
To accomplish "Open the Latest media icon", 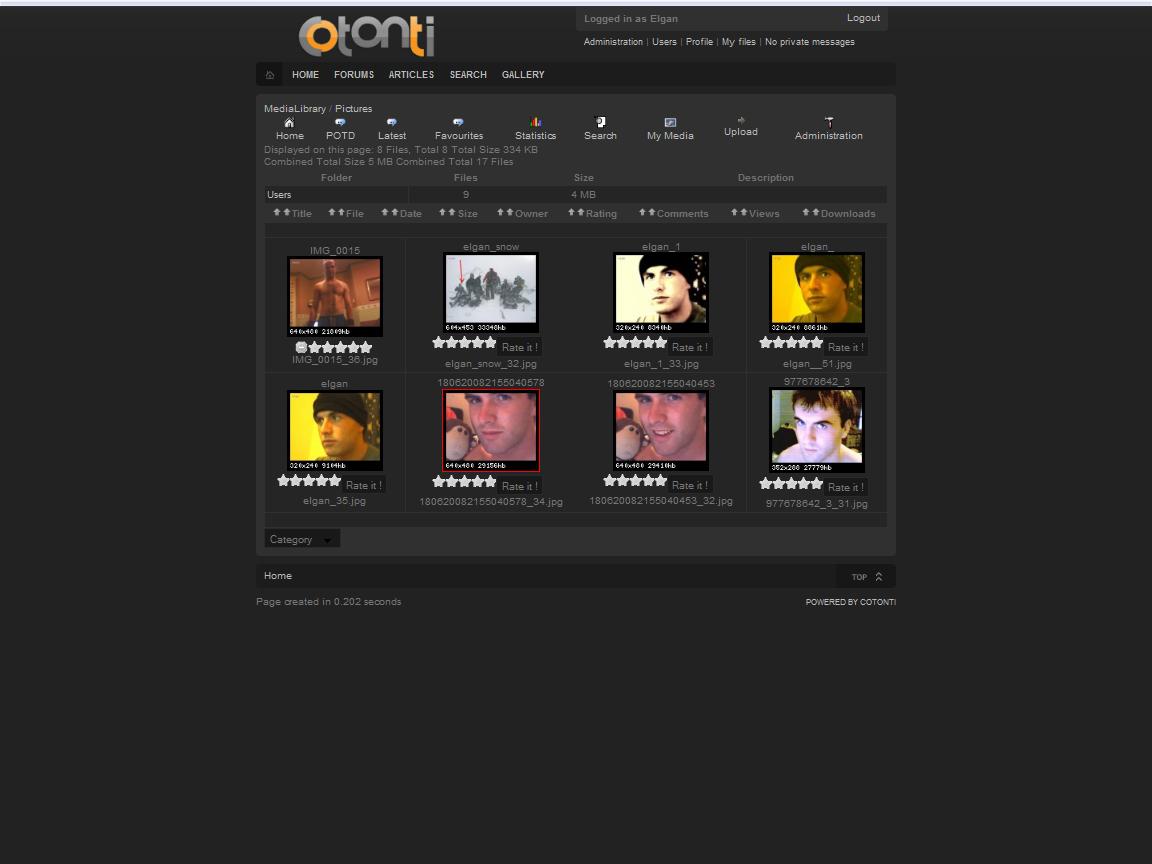I will pyautogui.click(x=391, y=123).
